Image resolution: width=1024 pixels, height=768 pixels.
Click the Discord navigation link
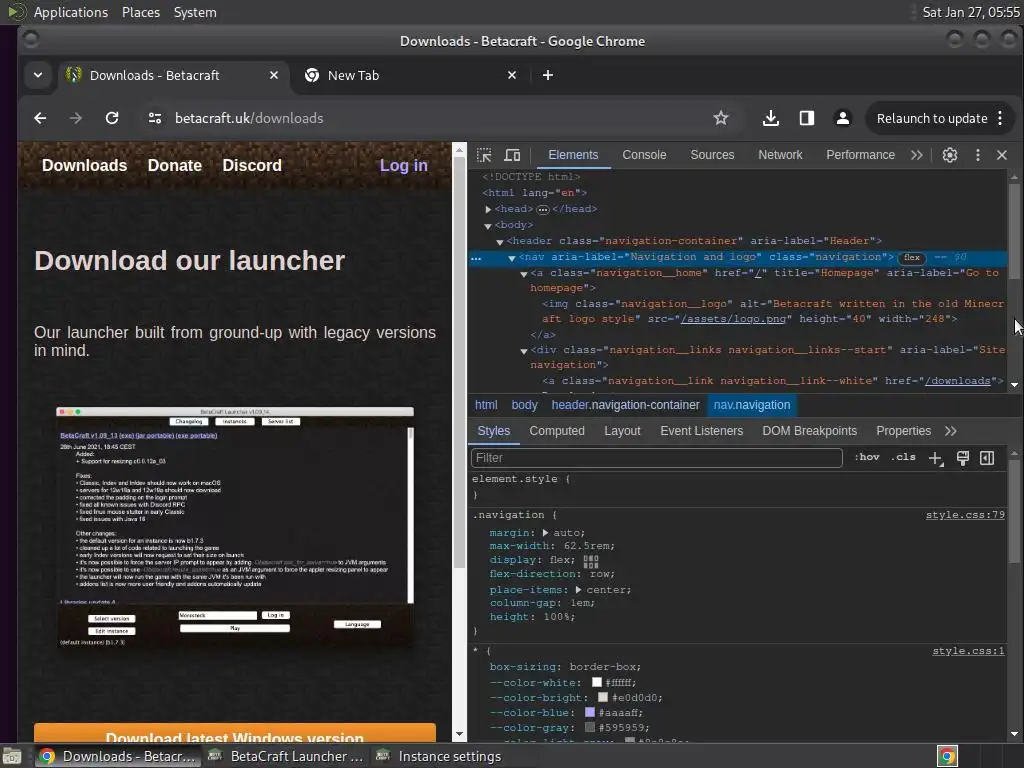[252, 166]
